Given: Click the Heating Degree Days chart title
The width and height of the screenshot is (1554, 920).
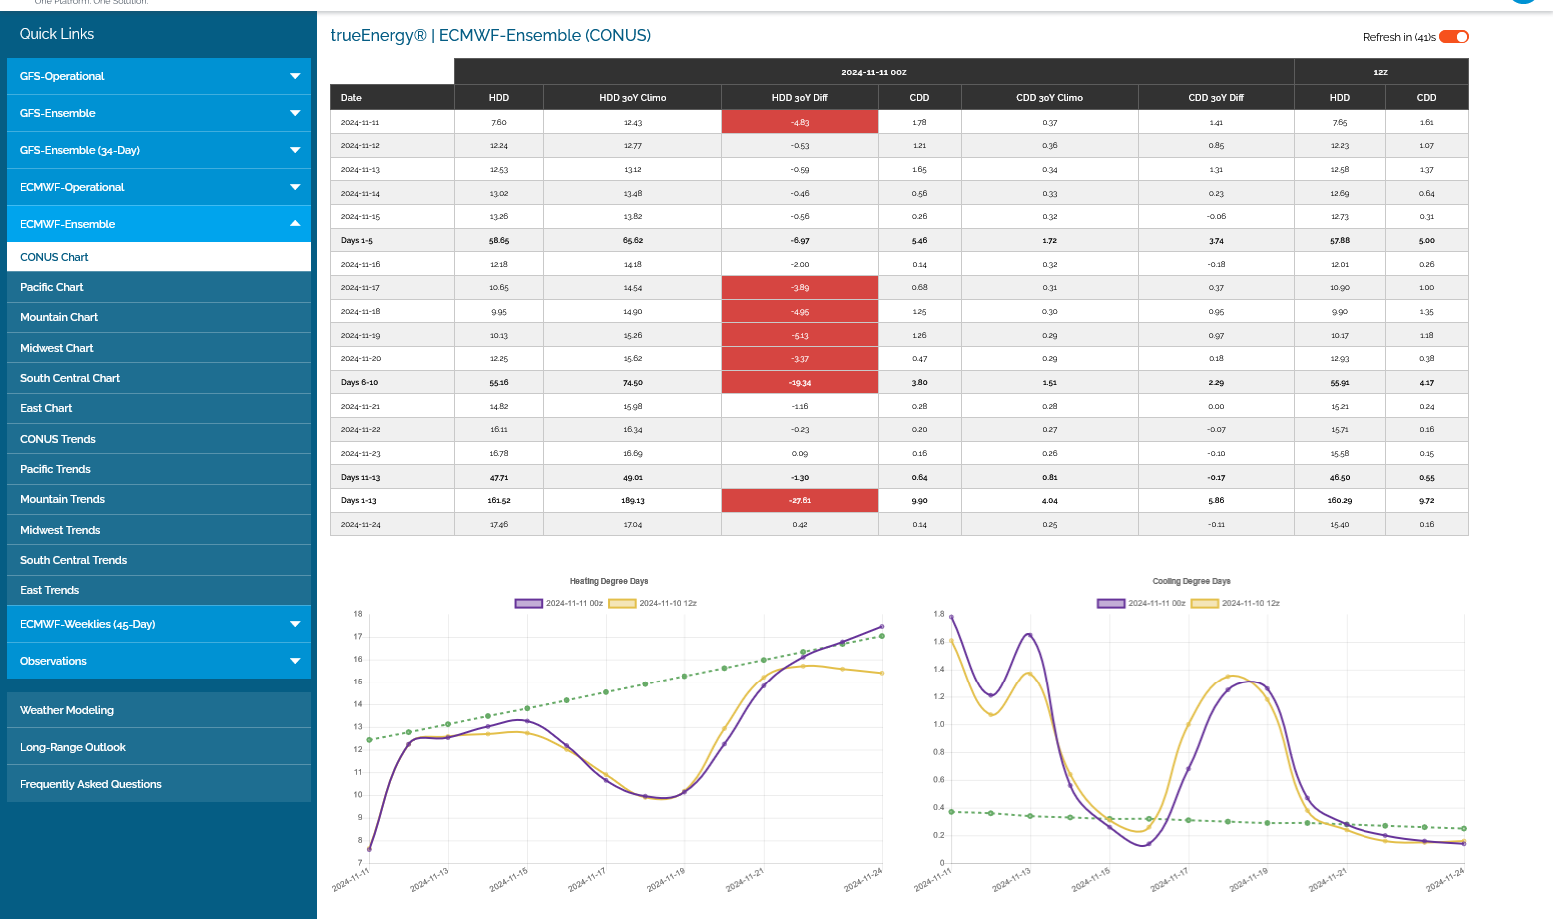Looking at the screenshot, I should click(609, 581).
